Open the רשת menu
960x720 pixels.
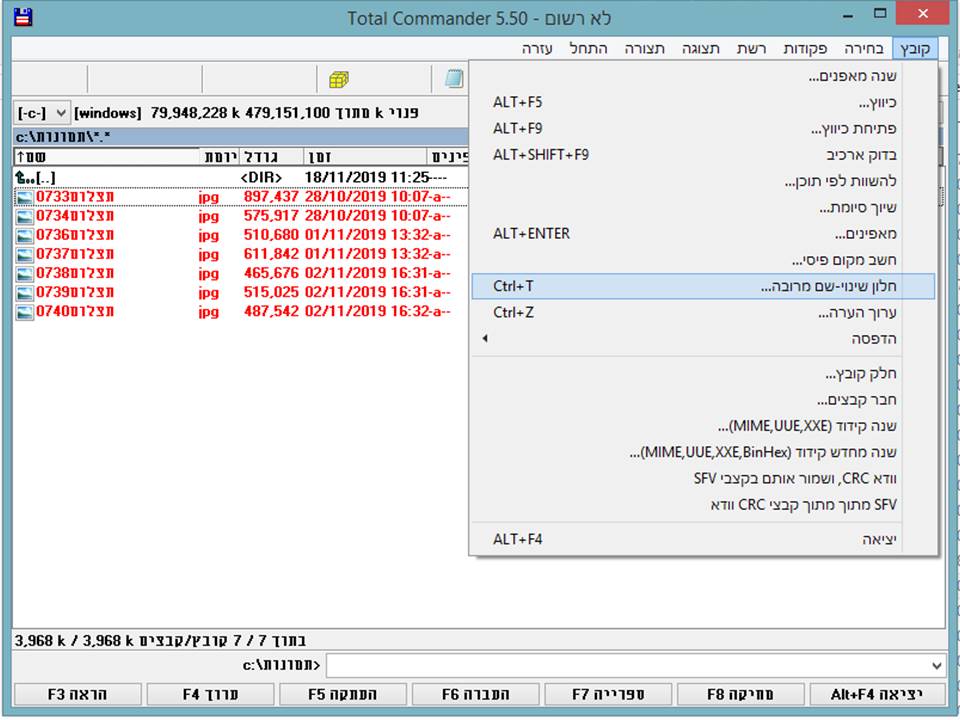(751, 48)
